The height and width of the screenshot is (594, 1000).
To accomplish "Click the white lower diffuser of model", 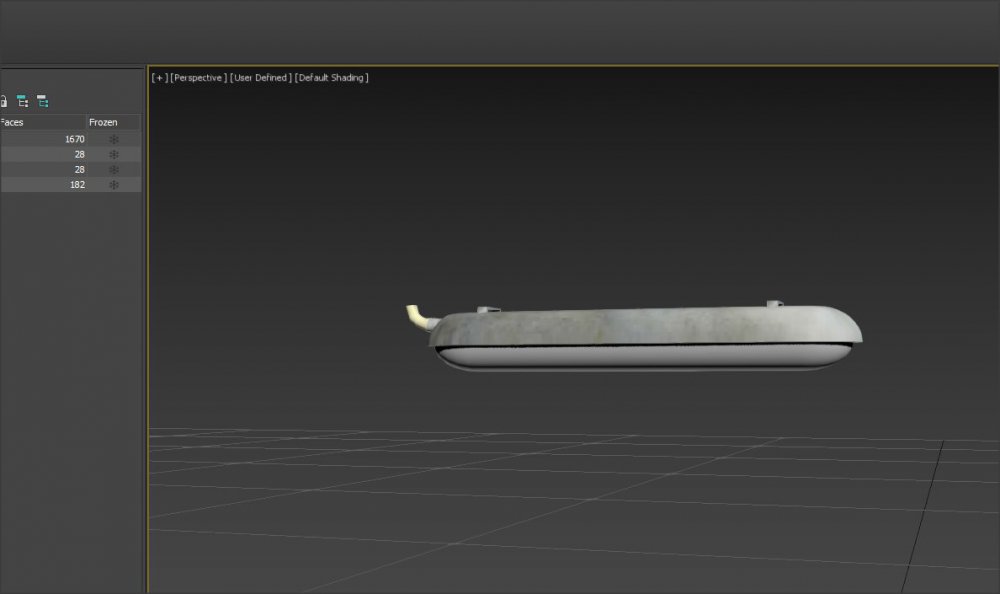I will coord(640,357).
